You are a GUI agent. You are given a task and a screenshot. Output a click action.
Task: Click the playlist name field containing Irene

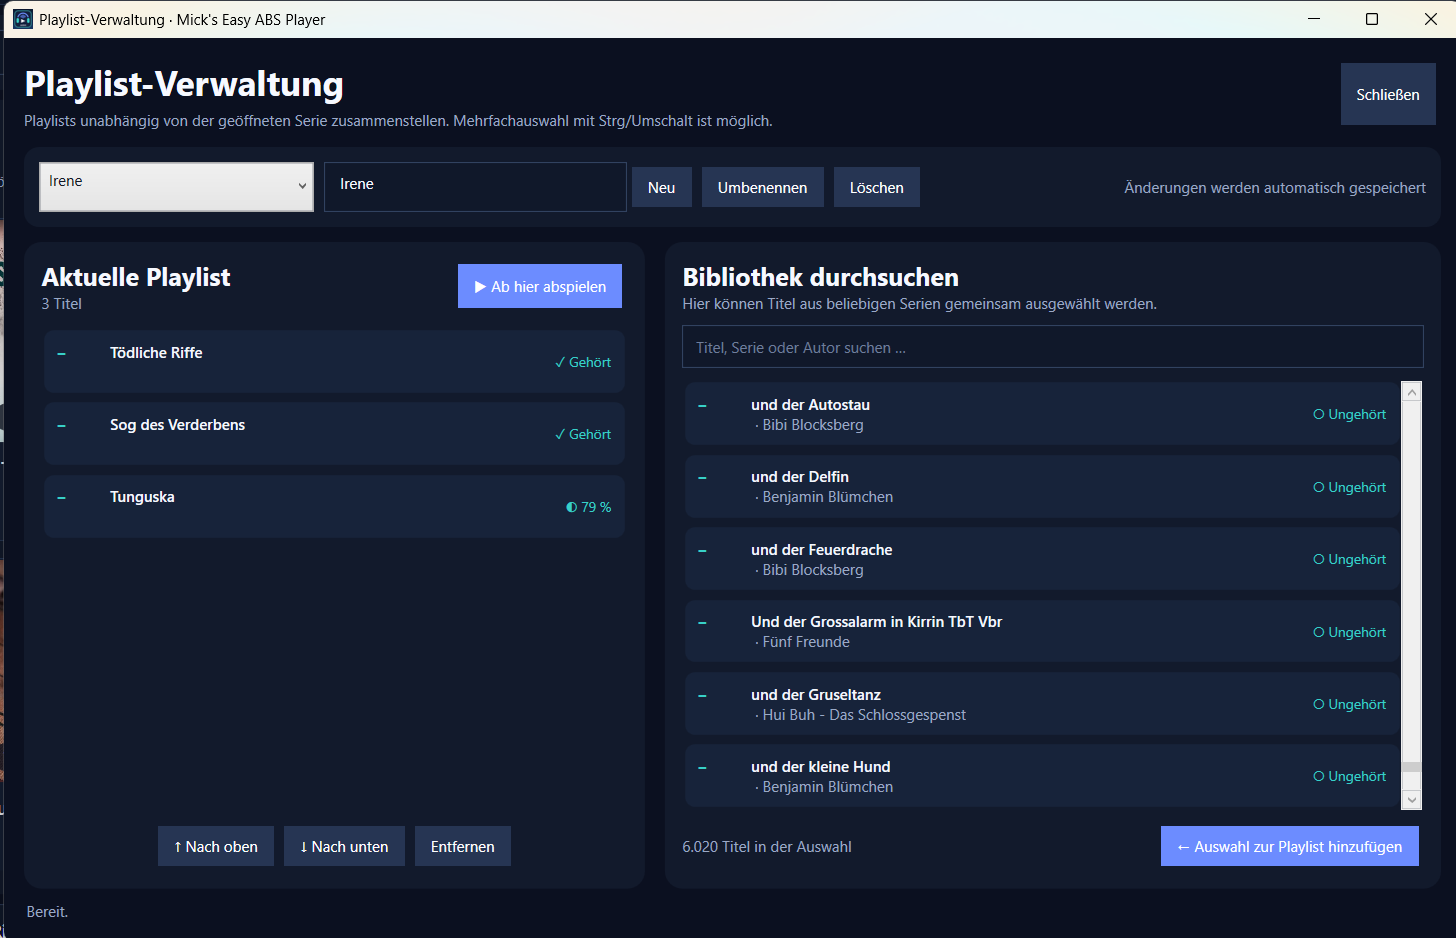click(x=475, y=187)
